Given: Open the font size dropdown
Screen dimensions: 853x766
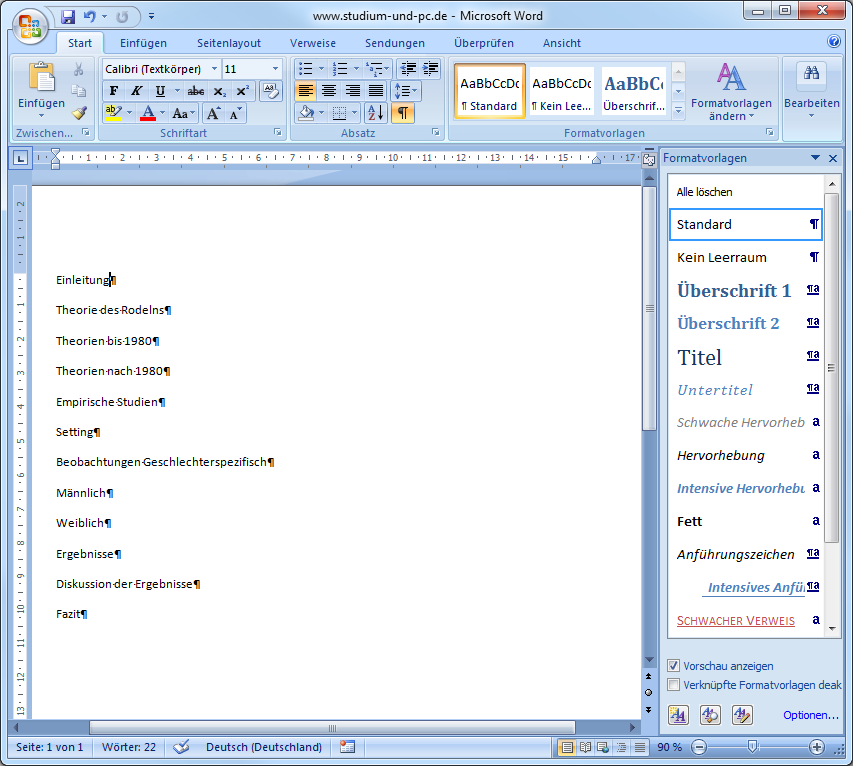Looking at the screenshot, I should [275, 69].
